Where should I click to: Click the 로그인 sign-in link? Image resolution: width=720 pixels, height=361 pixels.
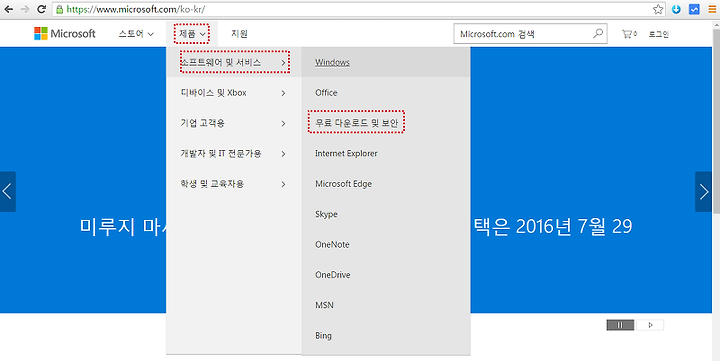pos(658,34)
